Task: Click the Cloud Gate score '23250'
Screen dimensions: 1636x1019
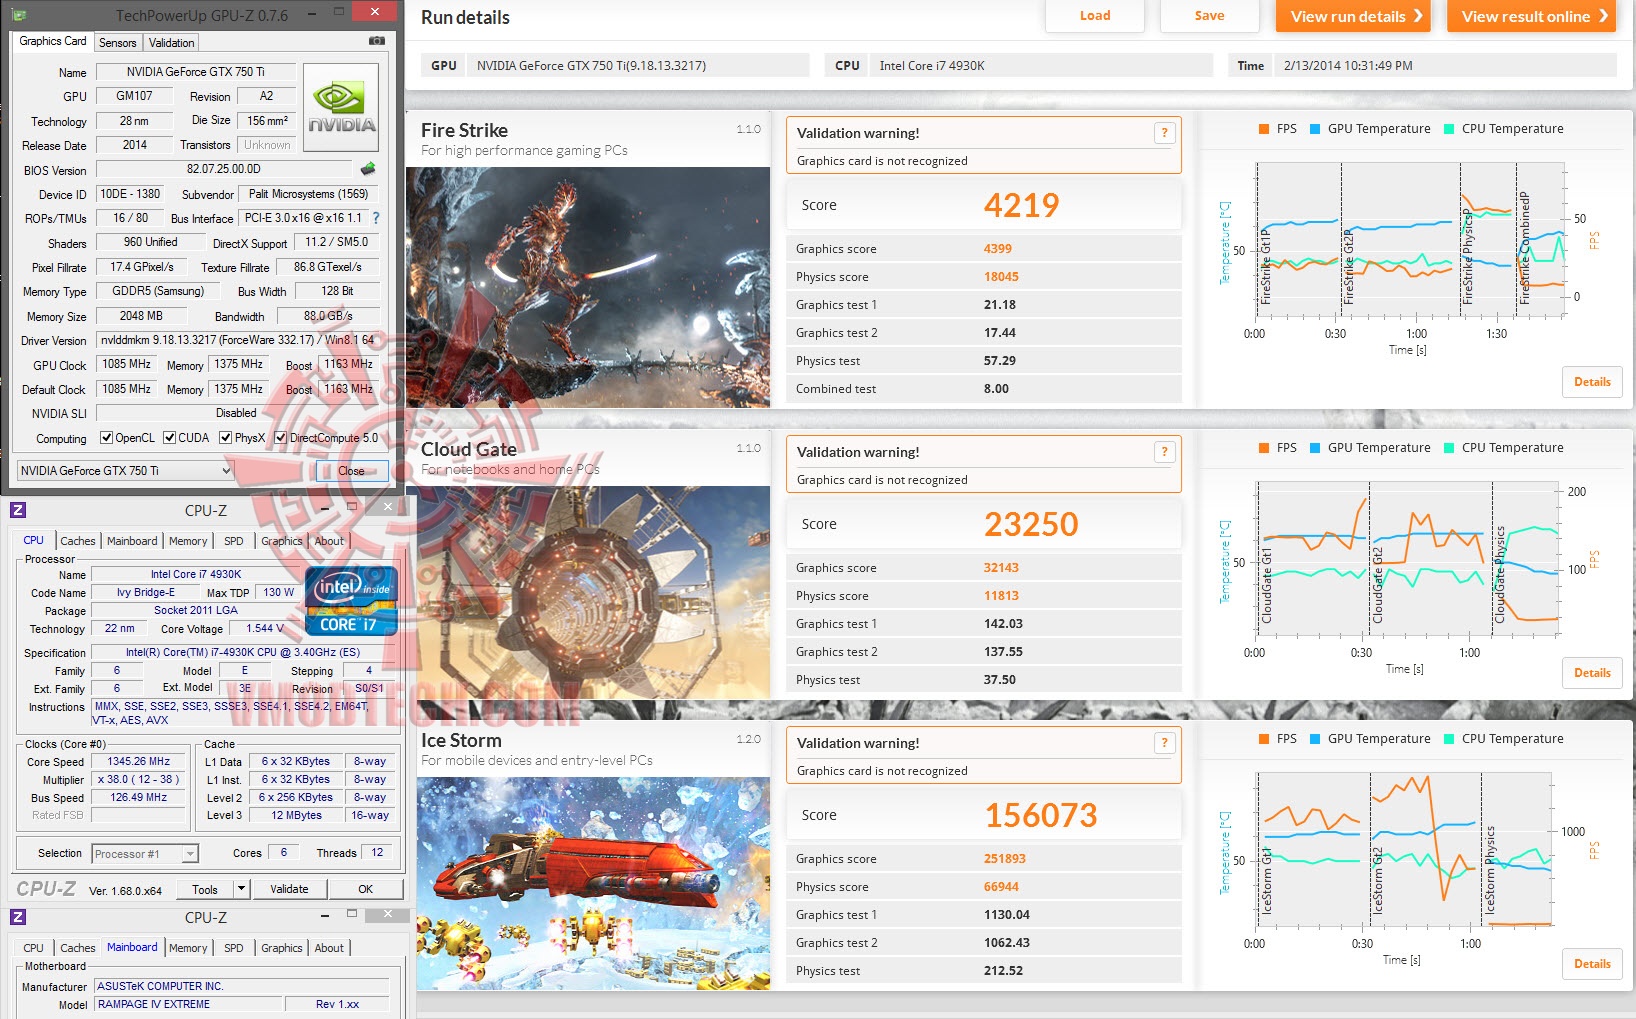Action: click(1031, 524)
